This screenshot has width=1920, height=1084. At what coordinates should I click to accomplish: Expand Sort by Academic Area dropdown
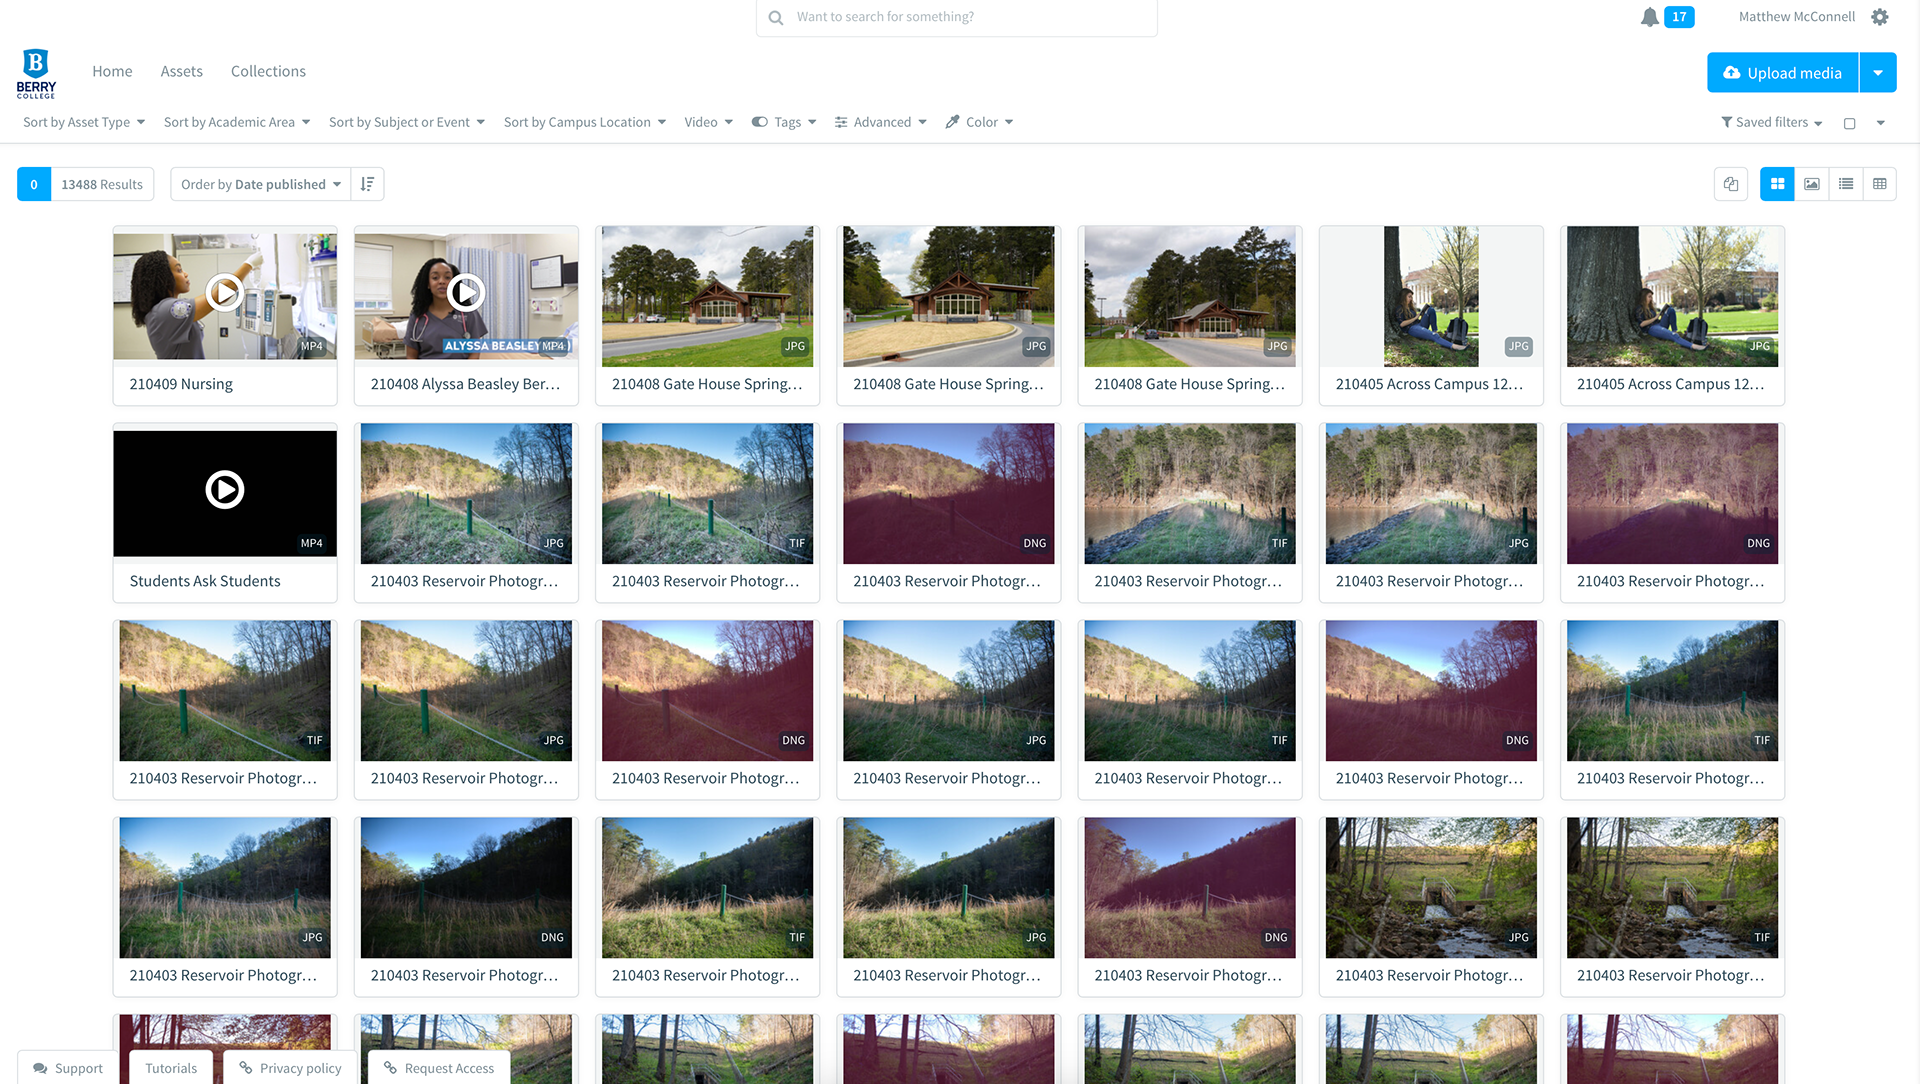(x=237, y=122)
